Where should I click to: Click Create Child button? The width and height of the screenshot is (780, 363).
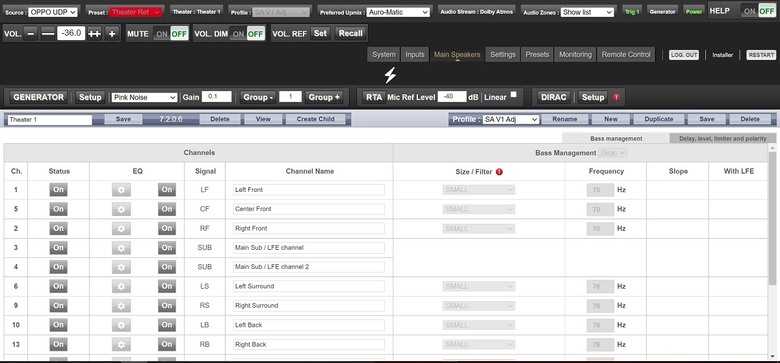pyautogui.click(x=315, y=119)
